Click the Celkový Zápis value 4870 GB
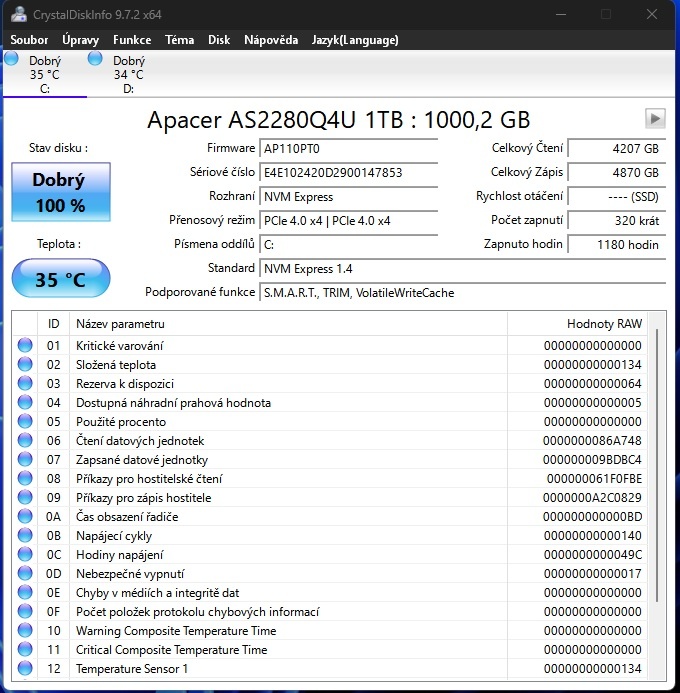The image size is (680, 693). [616, 172]
